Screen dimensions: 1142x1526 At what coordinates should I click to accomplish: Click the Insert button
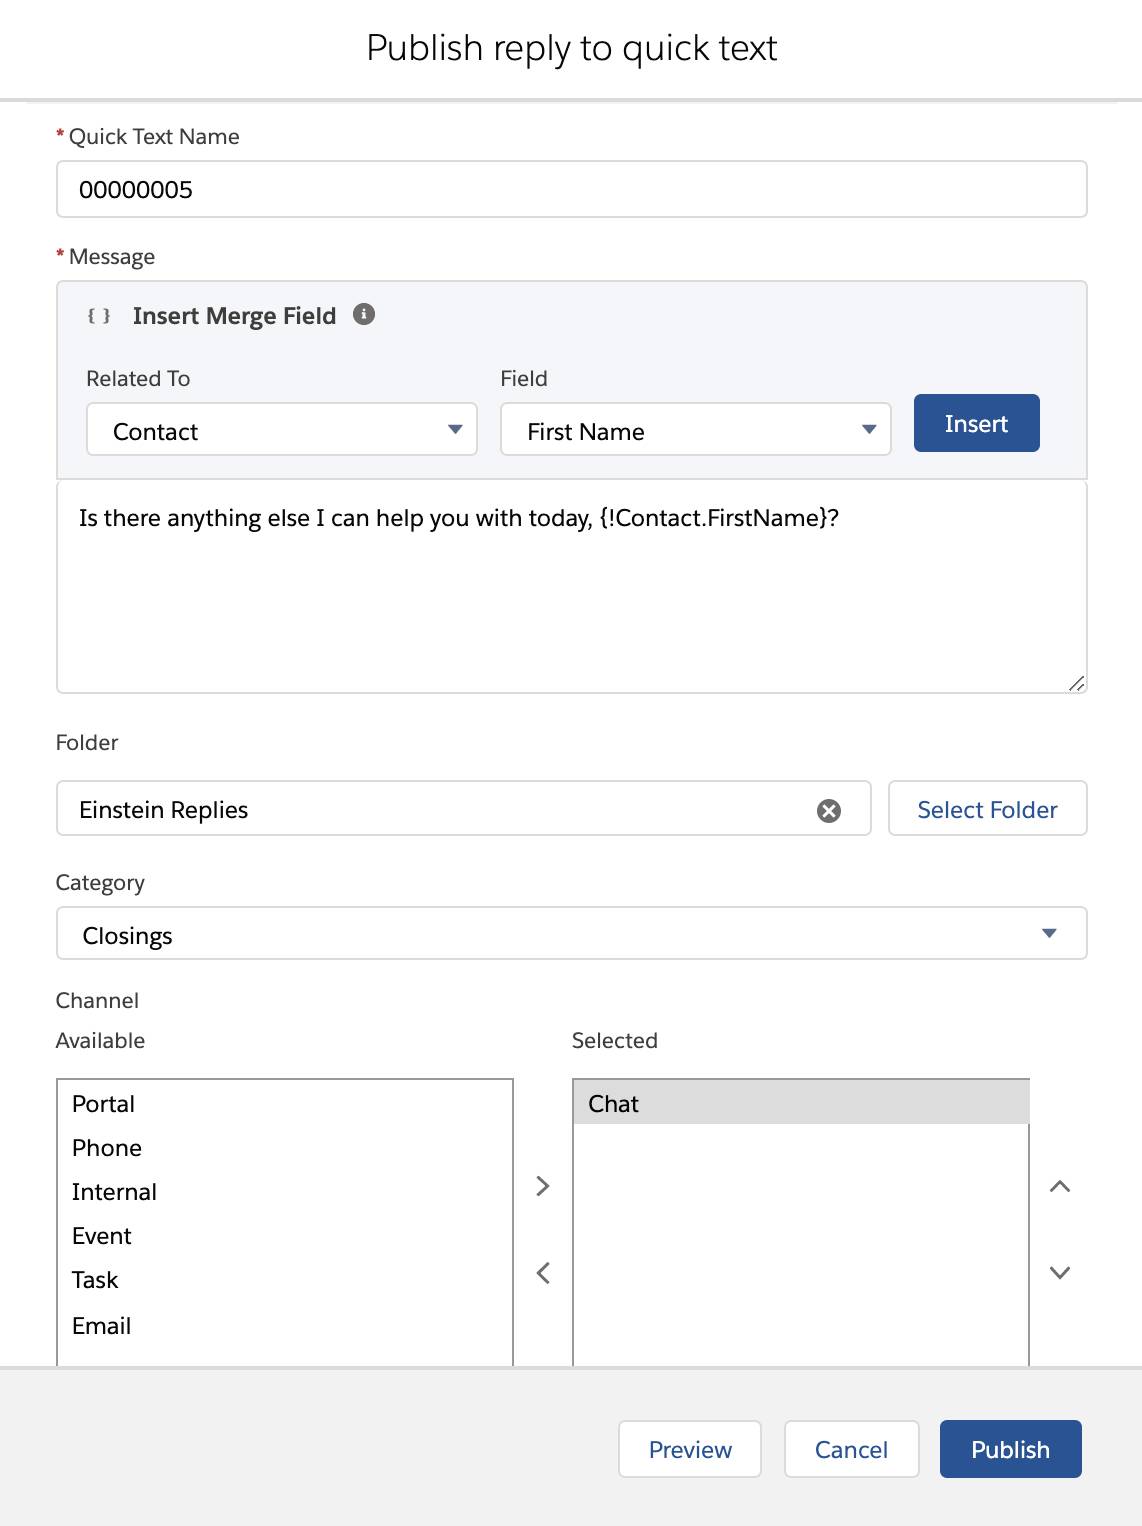pyautogui.click(x=976, y=424)
